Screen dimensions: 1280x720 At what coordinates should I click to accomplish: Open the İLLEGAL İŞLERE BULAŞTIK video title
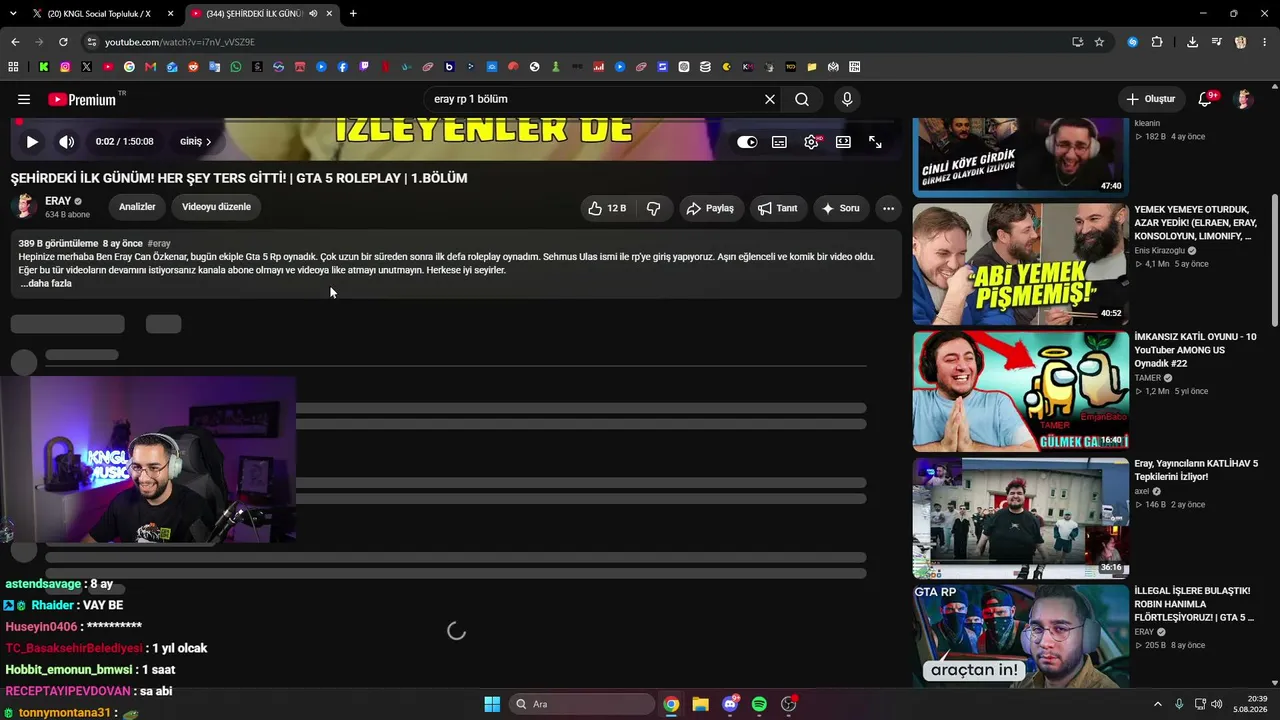pos(1194,604)
